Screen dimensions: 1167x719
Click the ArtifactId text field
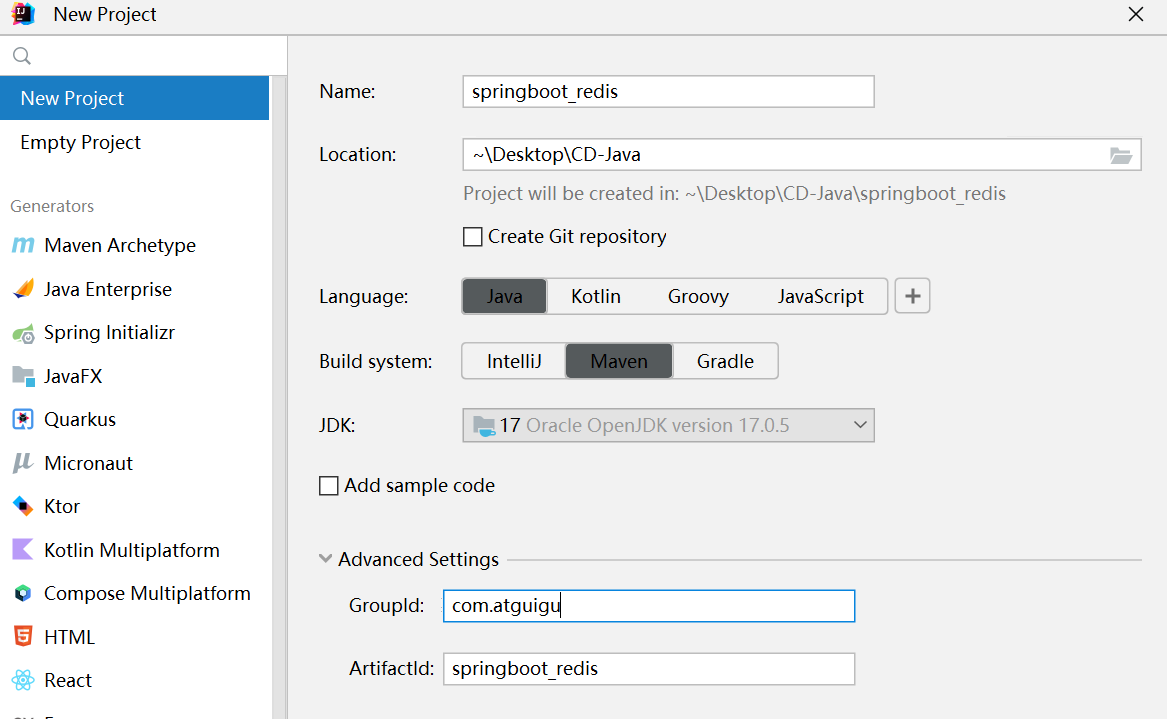pyautogui.click(x=649, y=668)
